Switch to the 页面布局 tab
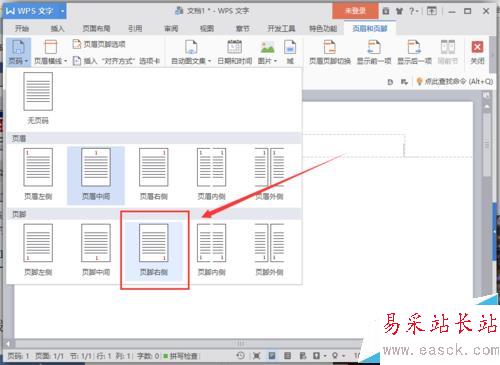 pos(96,29)
